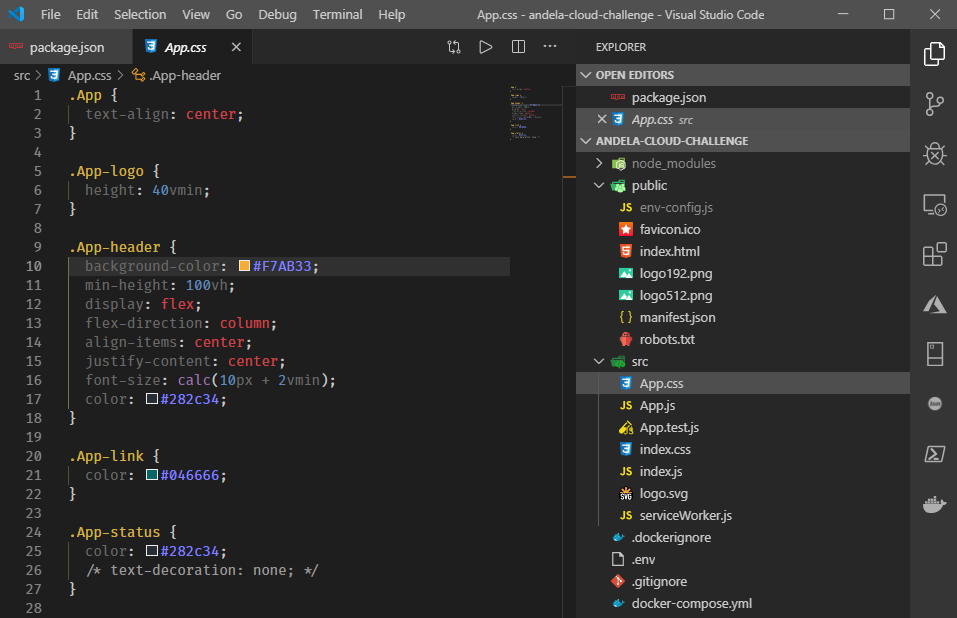Click line number 10 in the gutter
This screenshot has height=618, width=957.
click(x=34, y=266)
